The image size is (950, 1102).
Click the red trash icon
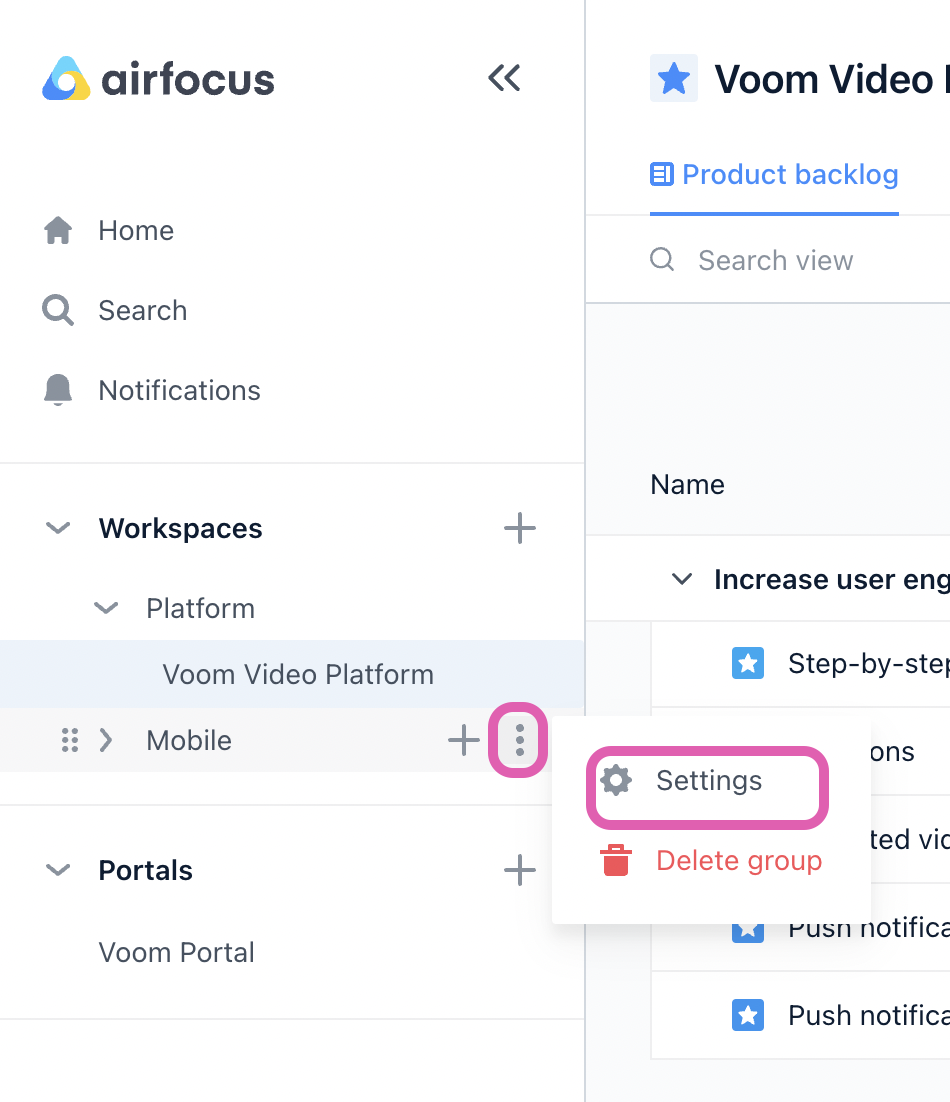(x=616, y=860)
